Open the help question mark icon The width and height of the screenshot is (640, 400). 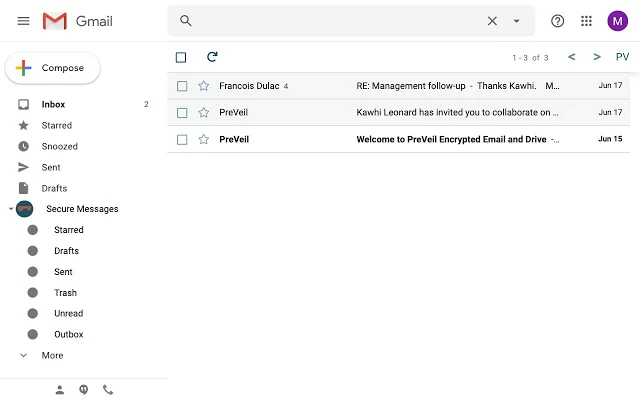pos(557,21)
